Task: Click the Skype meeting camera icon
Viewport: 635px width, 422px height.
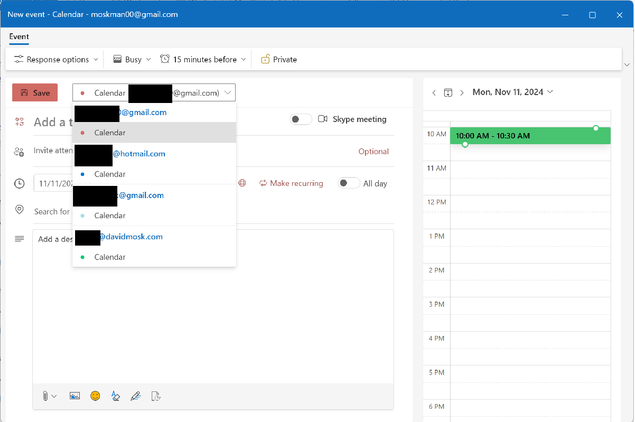Action: (322, 119)
